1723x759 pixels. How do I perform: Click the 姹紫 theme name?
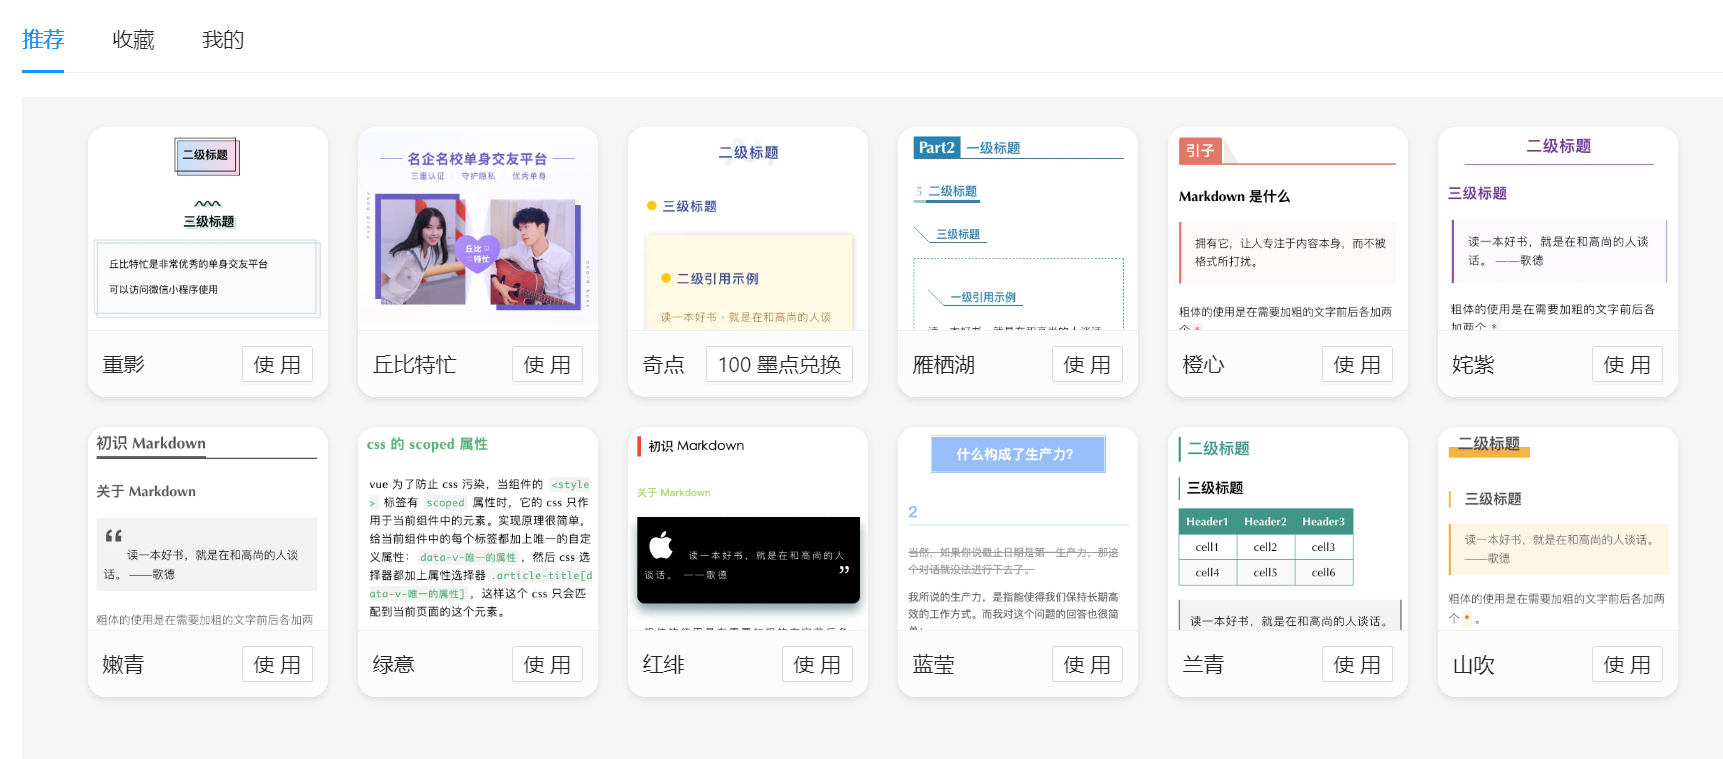[1473, 365]
